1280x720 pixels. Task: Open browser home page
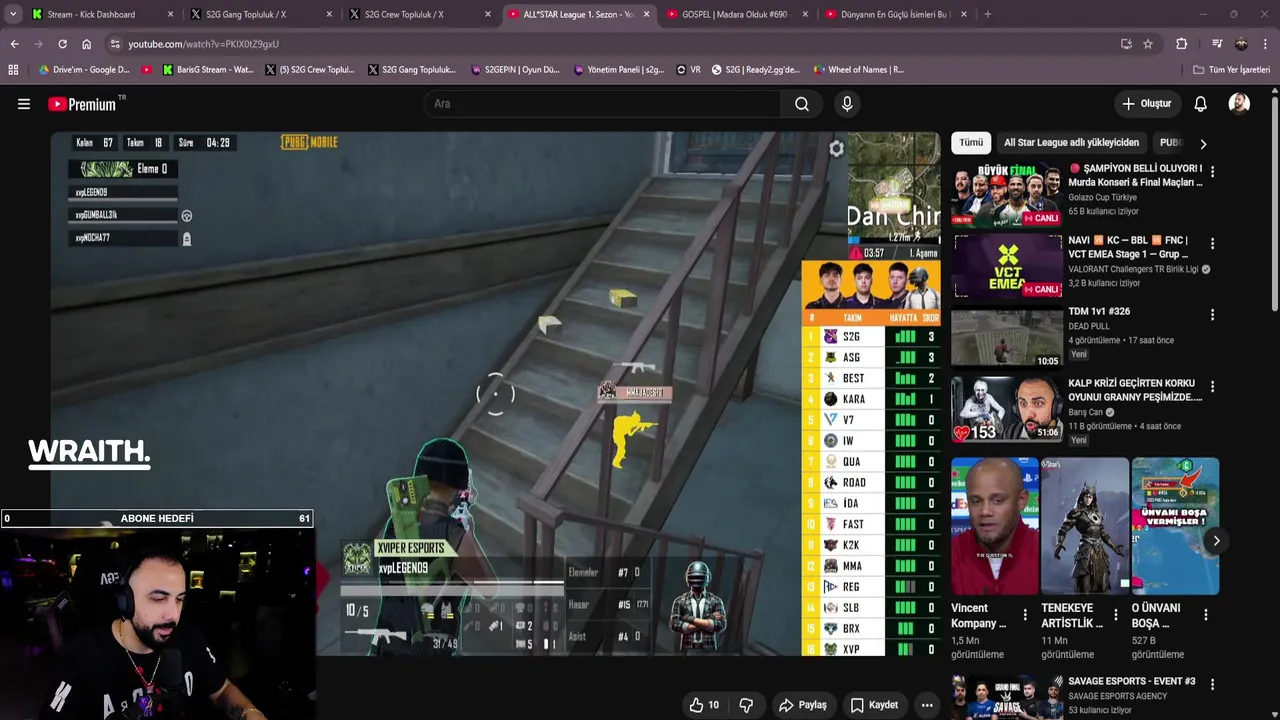(x=86, y=44)
